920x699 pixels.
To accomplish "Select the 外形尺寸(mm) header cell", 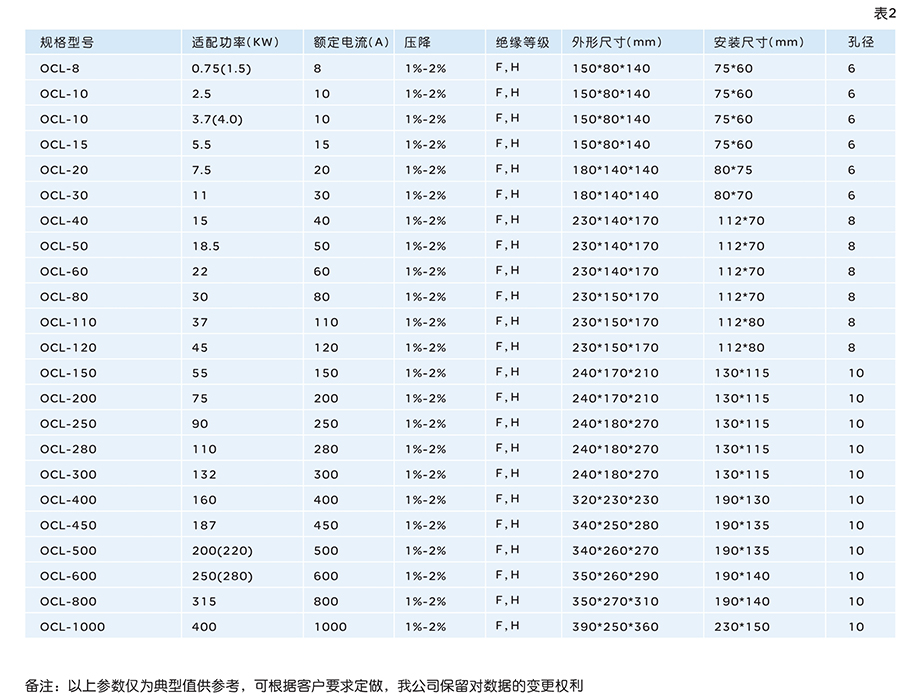I will tap(617, 43).
